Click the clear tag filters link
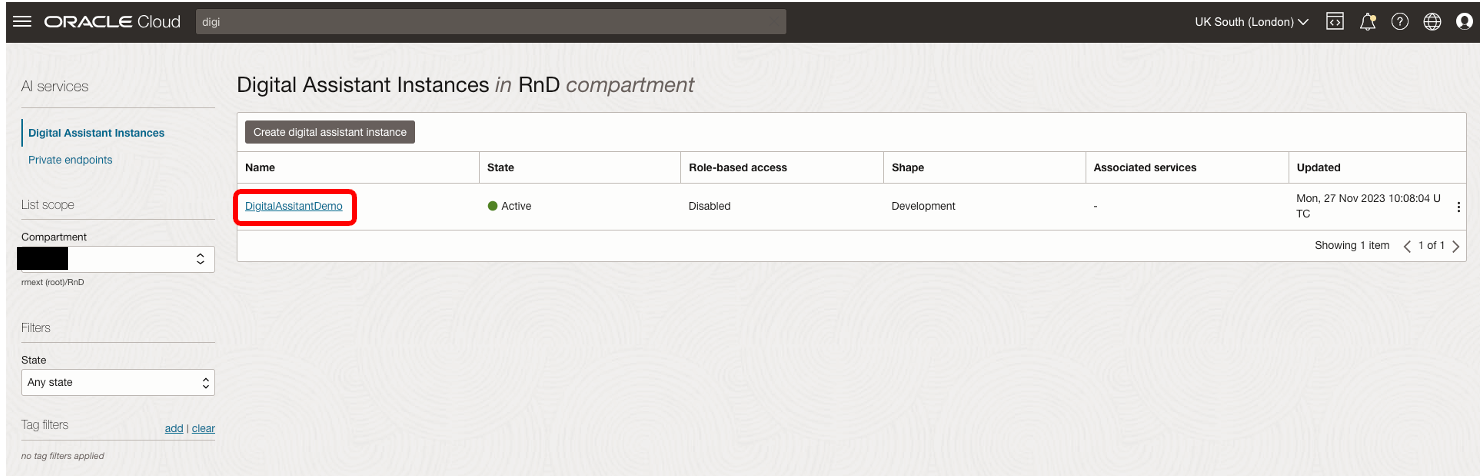The height and width of the screenshot is (476, 1480). [203, 428]
